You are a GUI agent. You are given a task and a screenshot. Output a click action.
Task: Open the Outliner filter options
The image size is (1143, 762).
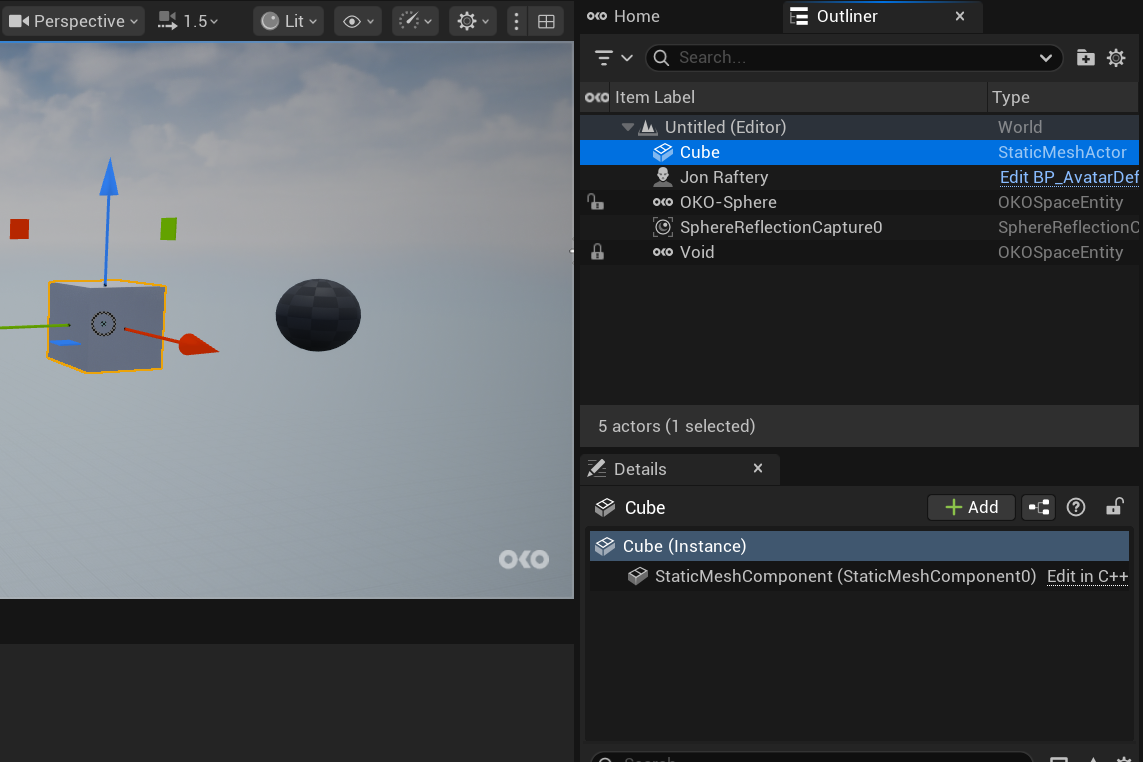614,58
